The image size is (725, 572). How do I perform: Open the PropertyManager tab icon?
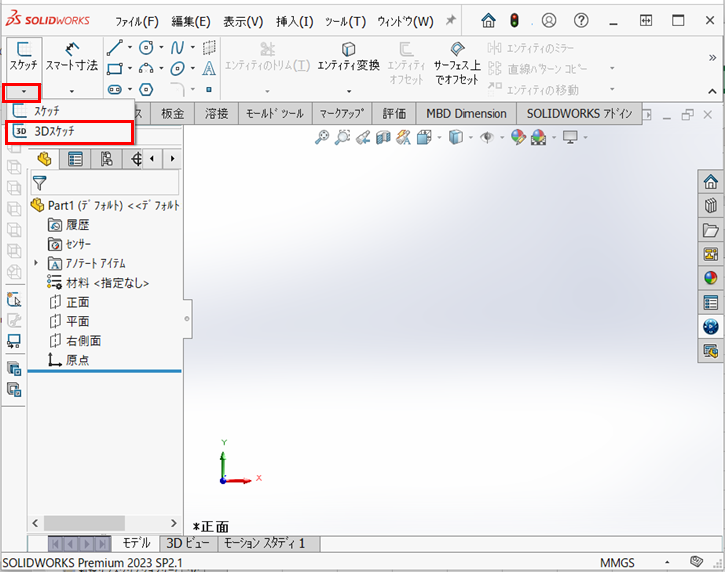75,159
